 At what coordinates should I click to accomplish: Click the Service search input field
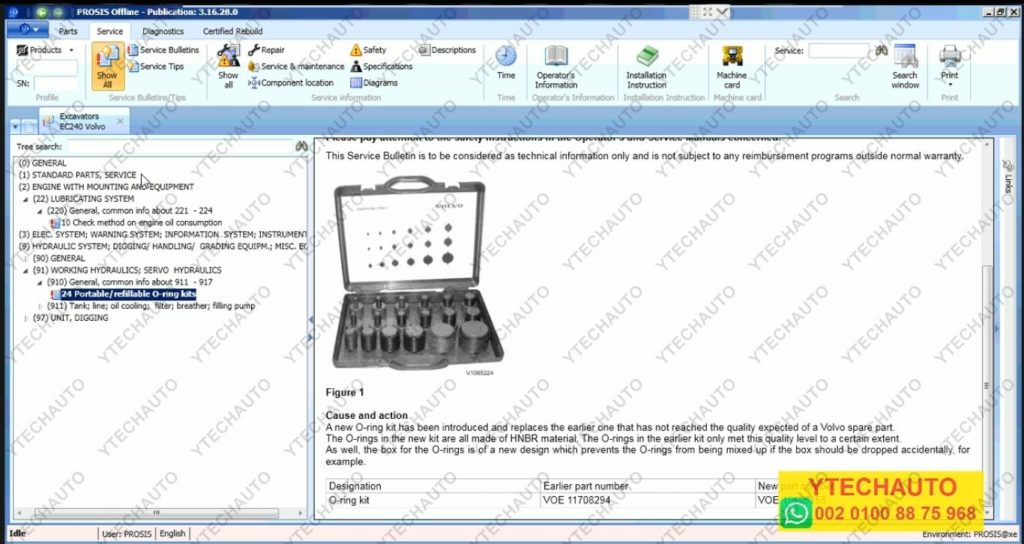(839, 50)
